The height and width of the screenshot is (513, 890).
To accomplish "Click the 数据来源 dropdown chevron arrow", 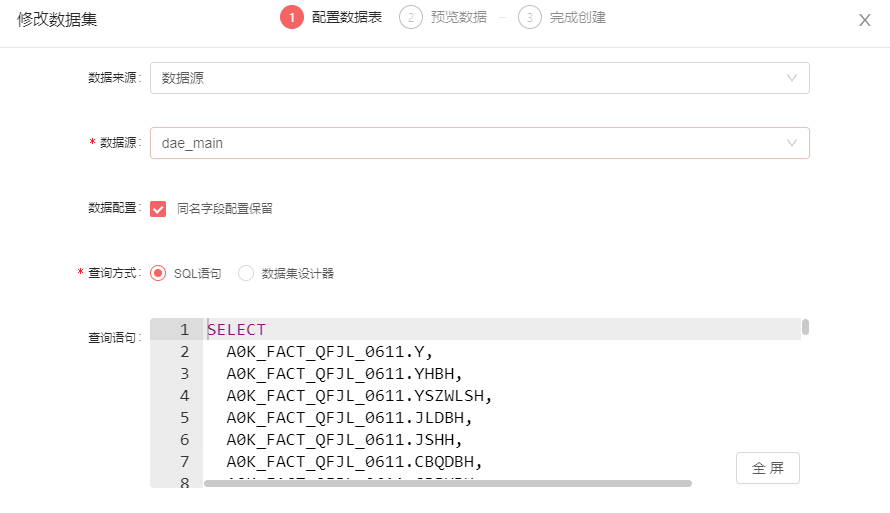I will coord(792,78).
